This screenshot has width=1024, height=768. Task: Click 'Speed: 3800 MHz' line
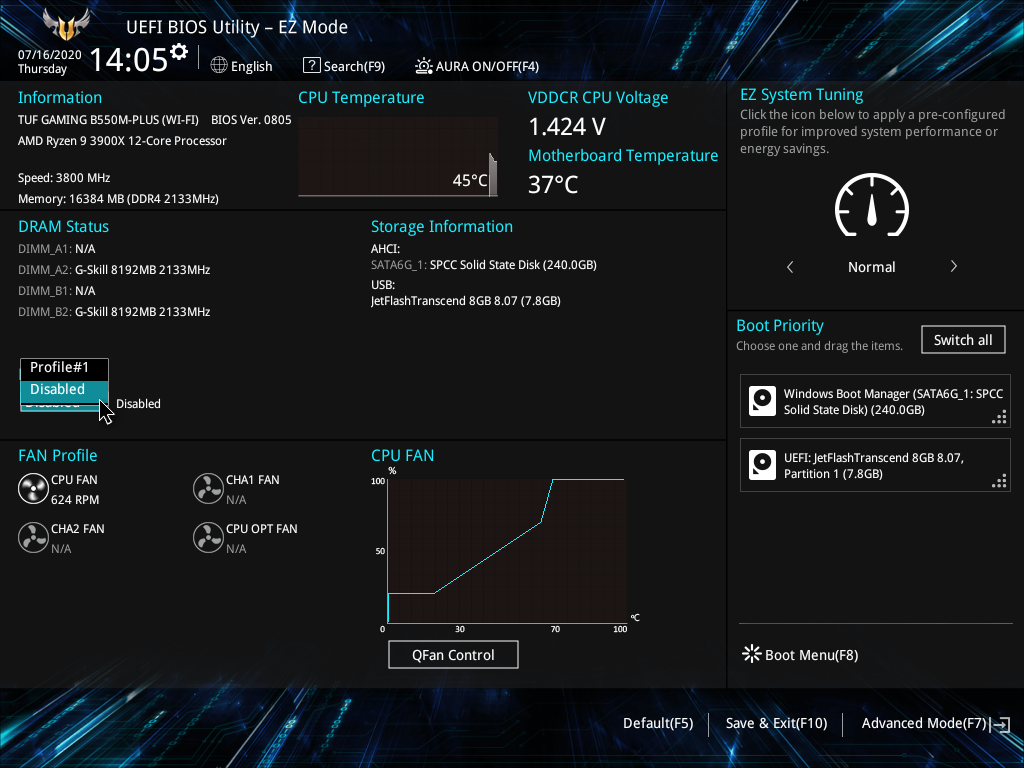tap(64, 178)
